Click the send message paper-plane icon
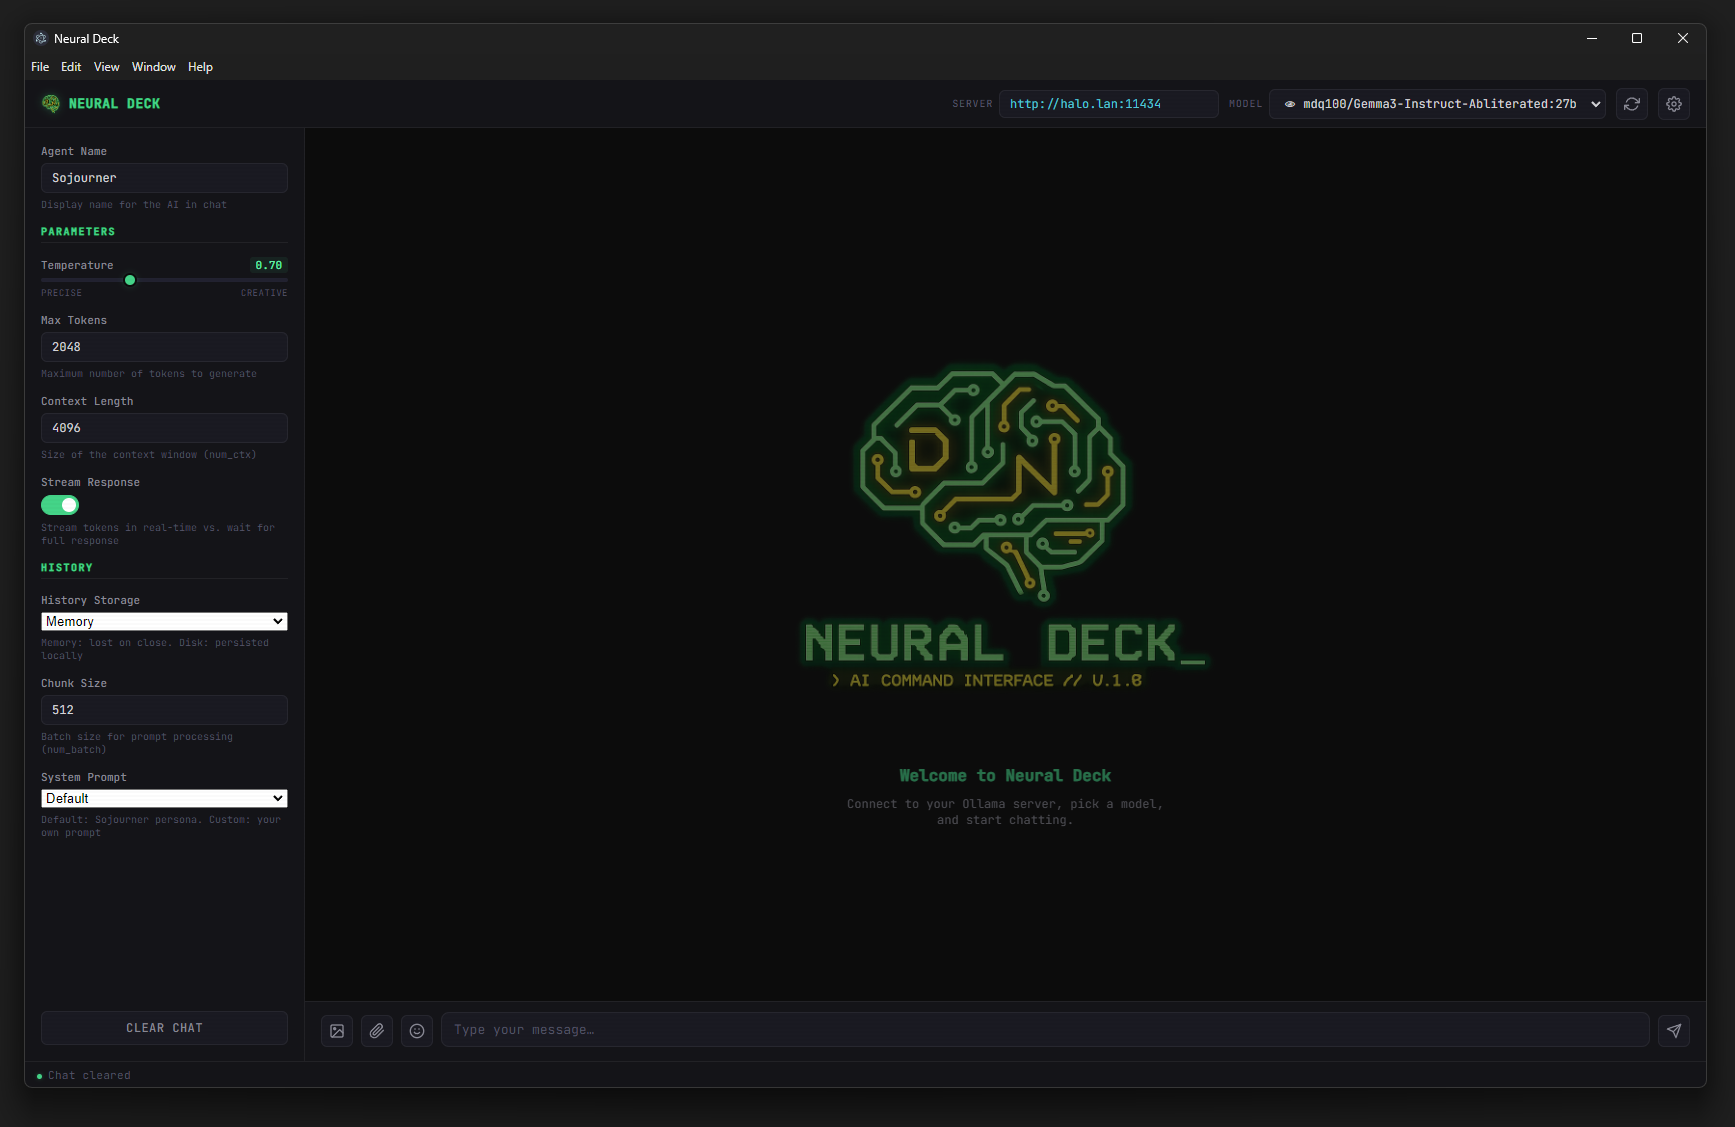1735x1127 pixels. 1674,1030
